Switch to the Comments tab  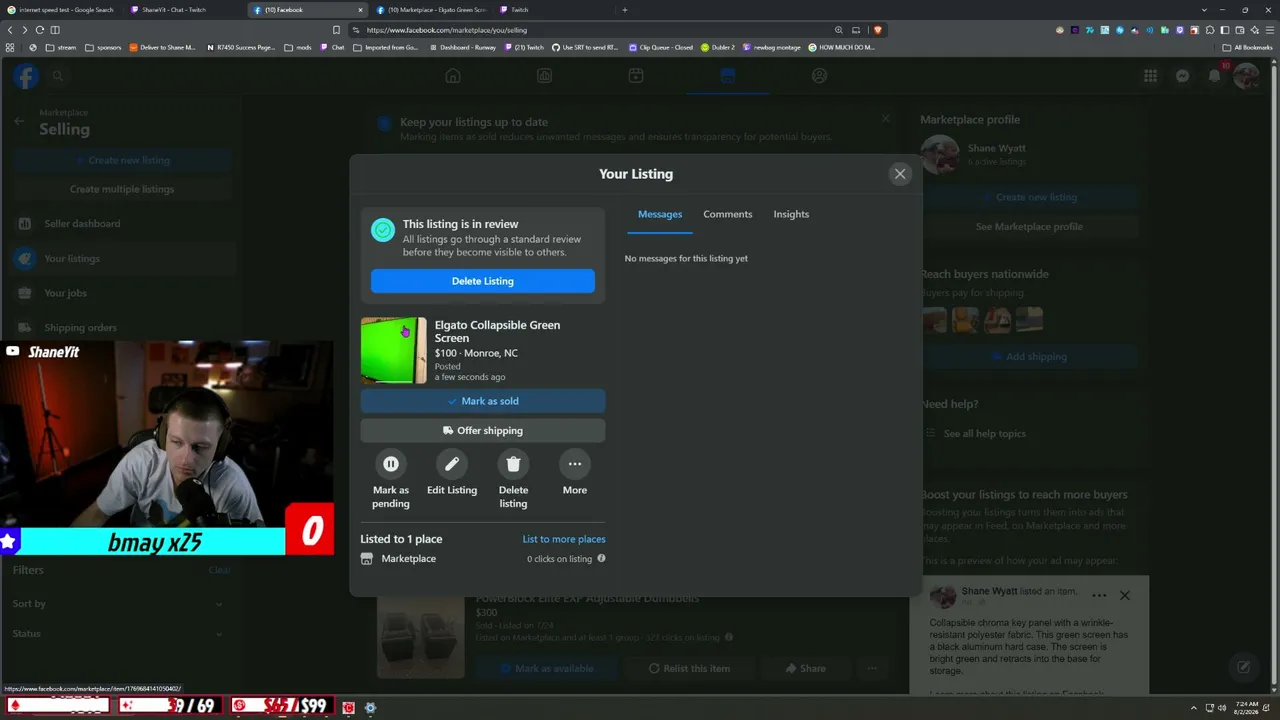[x=728, y=214]
